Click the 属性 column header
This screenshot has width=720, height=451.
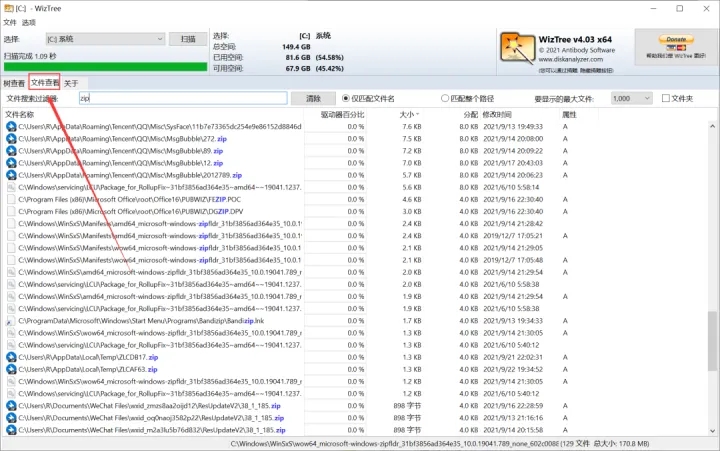click(x=569, y=114)
